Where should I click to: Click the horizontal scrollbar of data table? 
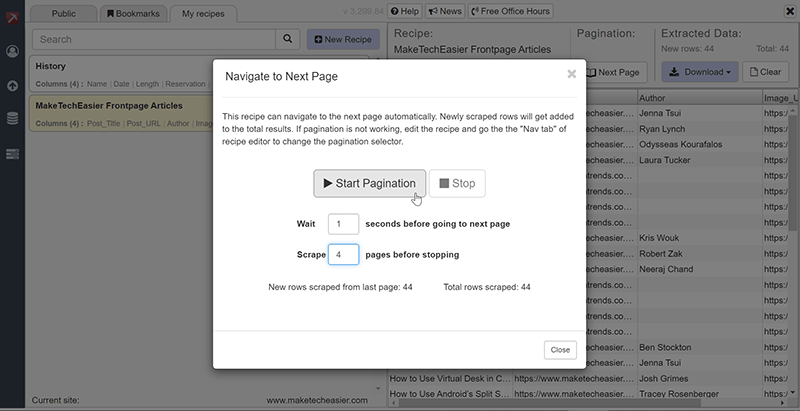549,403
